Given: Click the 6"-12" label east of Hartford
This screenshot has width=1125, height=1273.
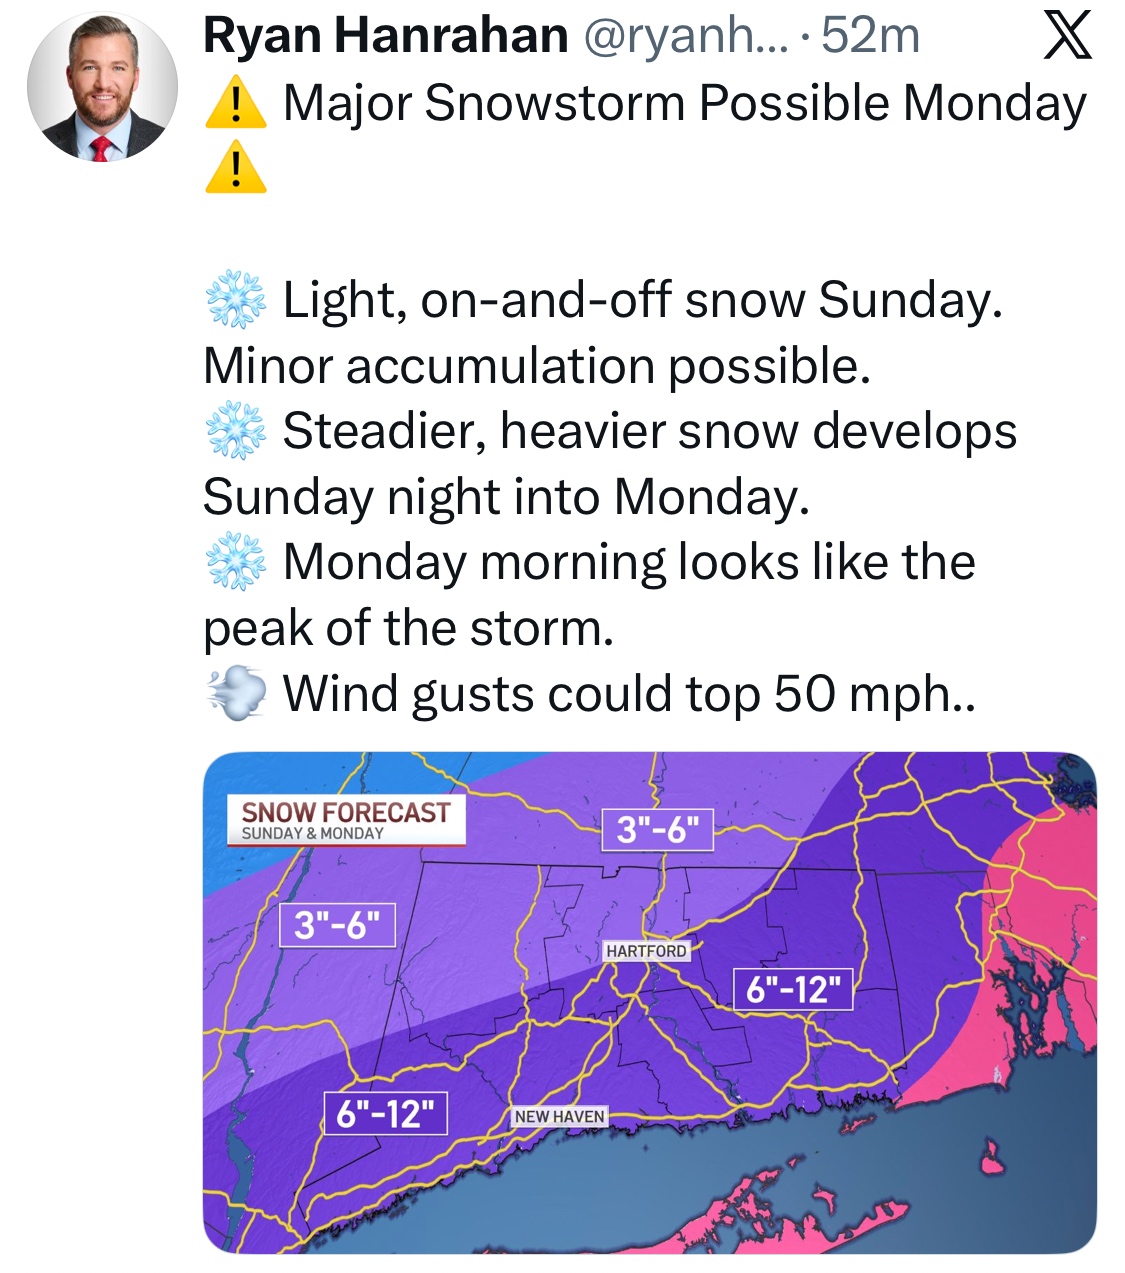Looking at the screenshot, I should click(793, 989).
